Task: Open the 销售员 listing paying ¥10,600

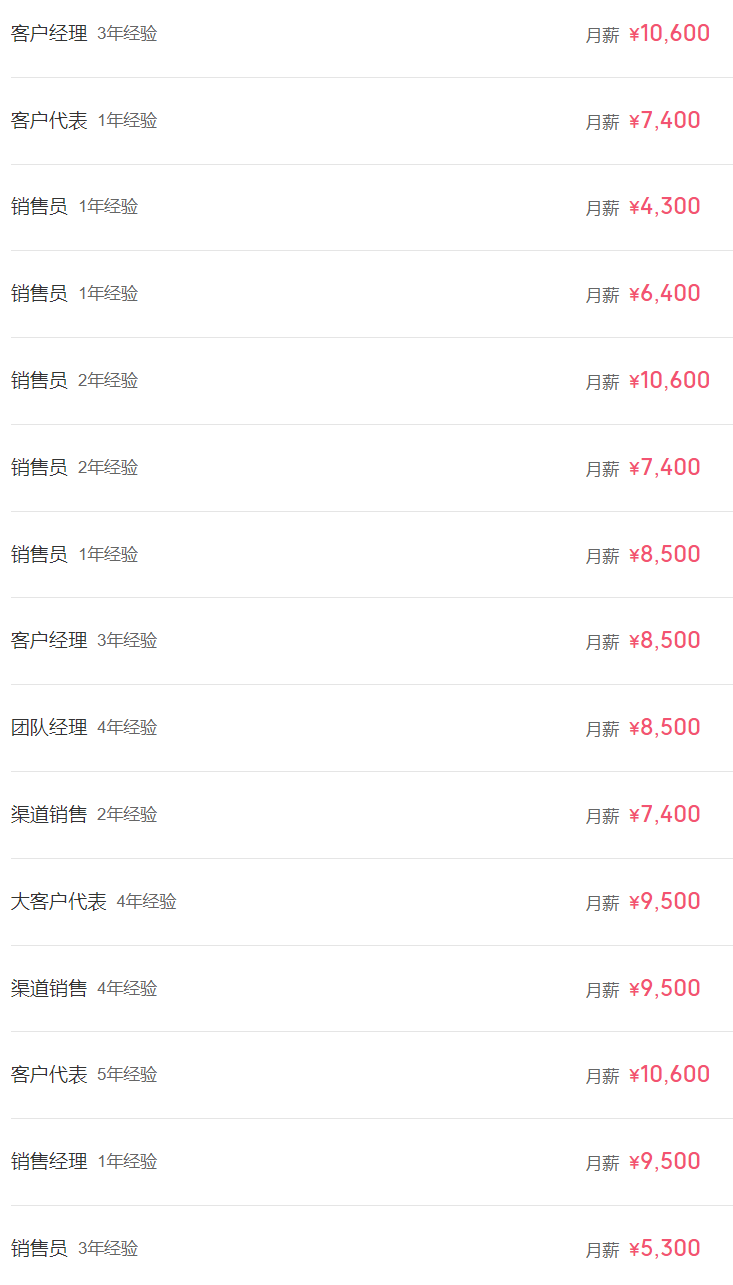Action: coord(39,381)
